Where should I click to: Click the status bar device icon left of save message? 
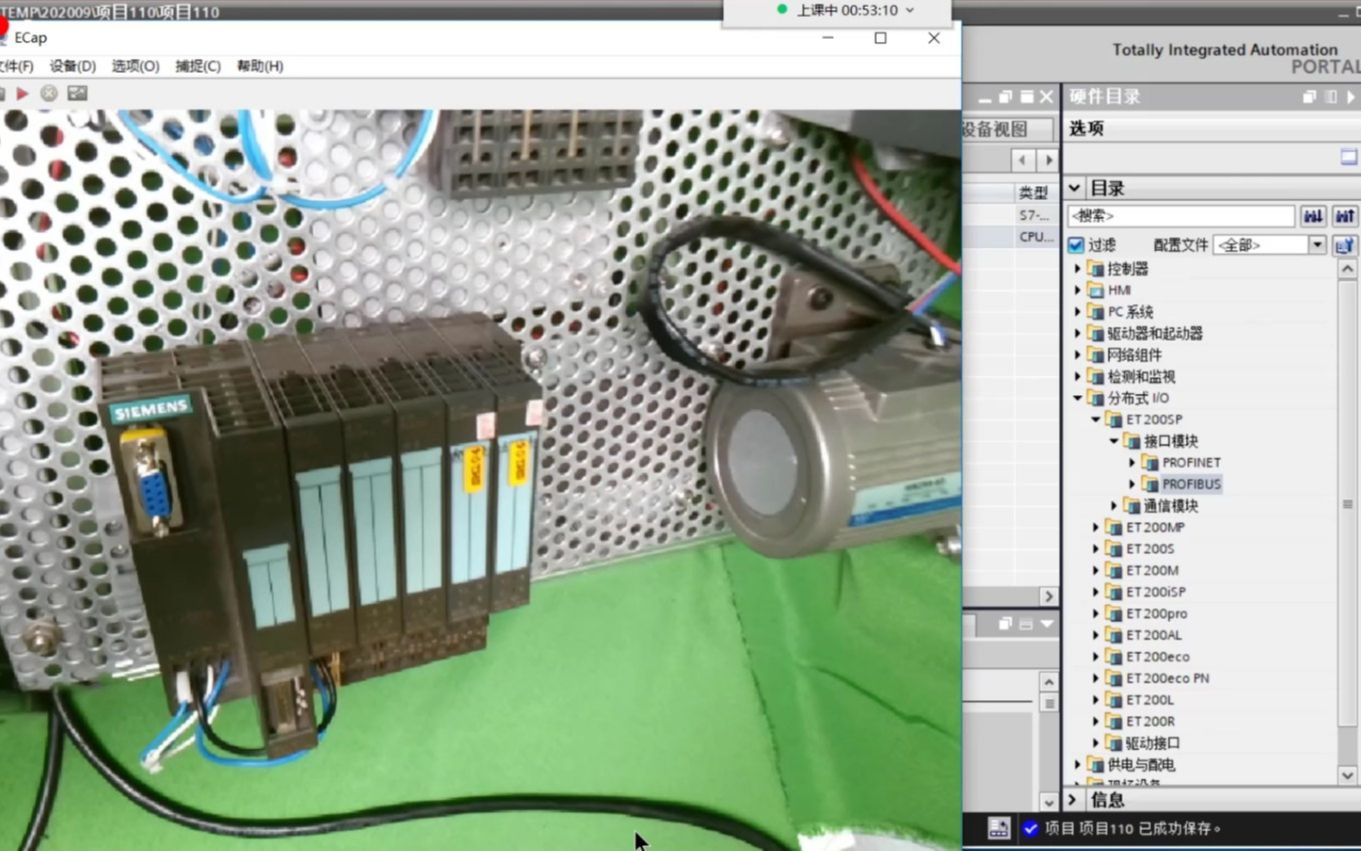(998, 828)
